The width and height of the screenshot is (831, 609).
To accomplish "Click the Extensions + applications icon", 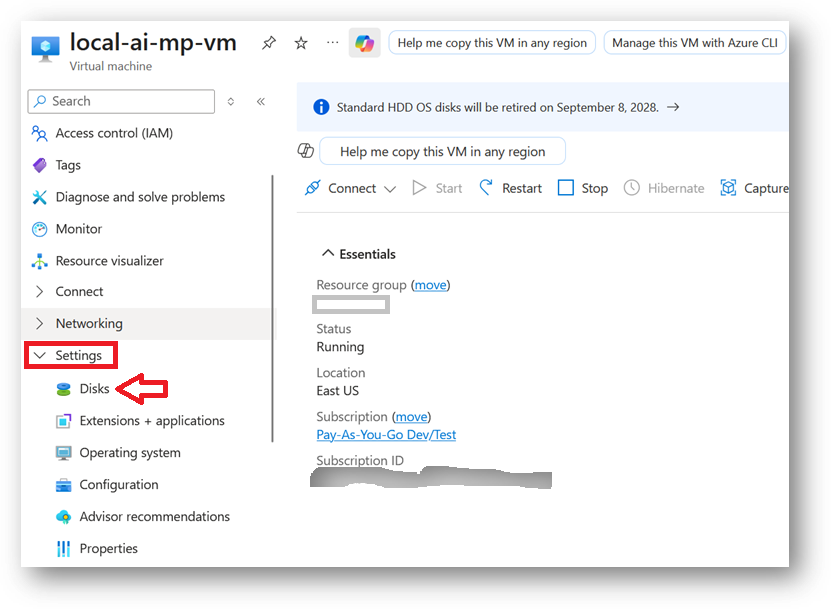I will 64,421.
